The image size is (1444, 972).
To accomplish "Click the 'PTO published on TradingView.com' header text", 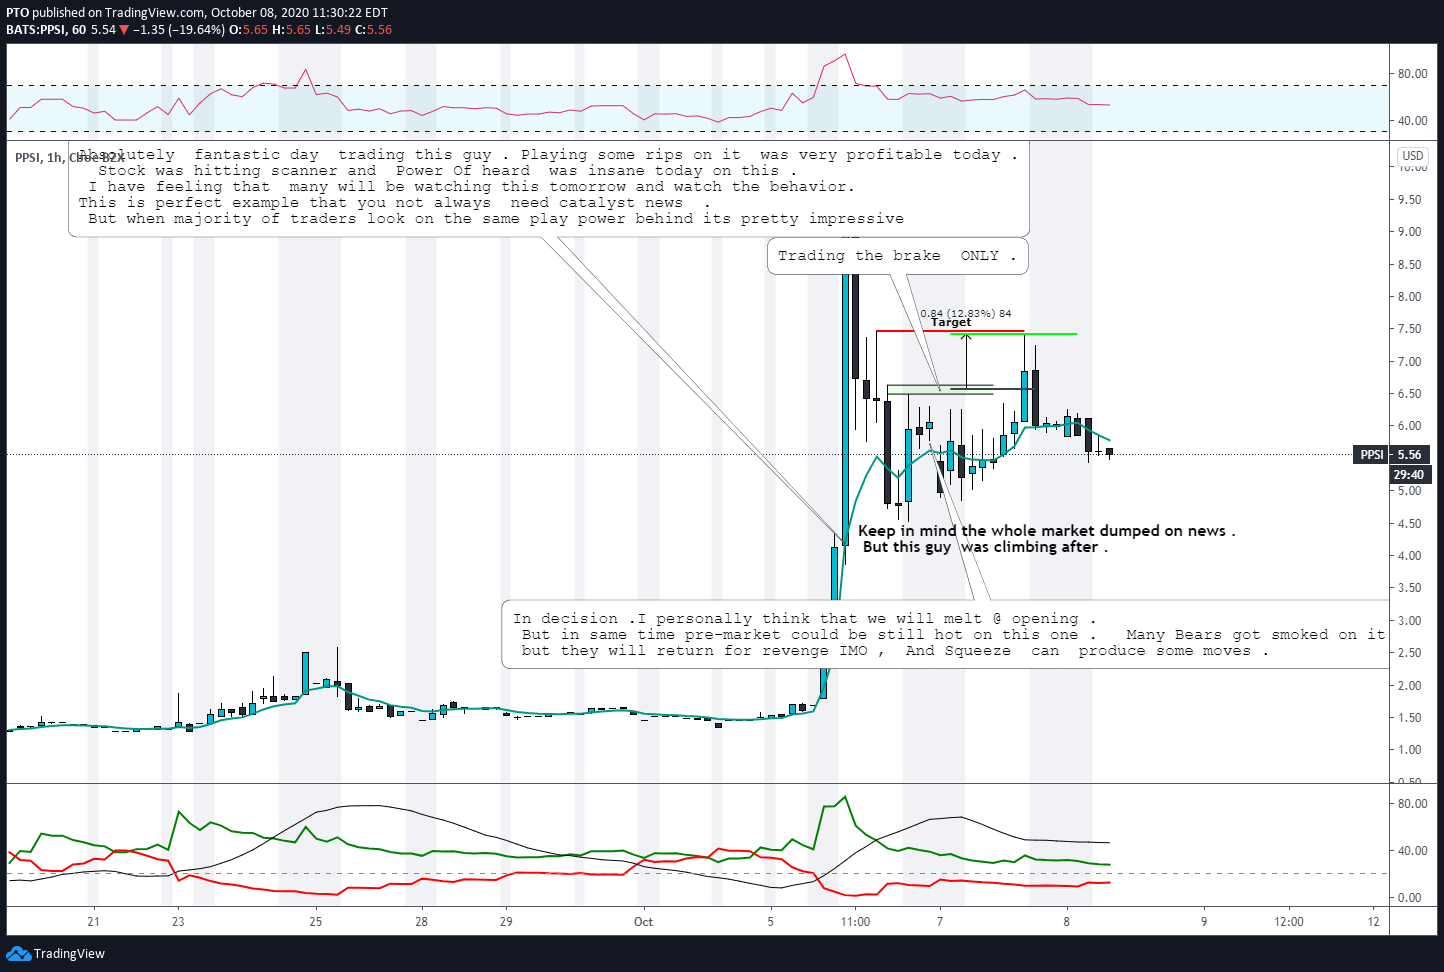I will tap(197, 13).
